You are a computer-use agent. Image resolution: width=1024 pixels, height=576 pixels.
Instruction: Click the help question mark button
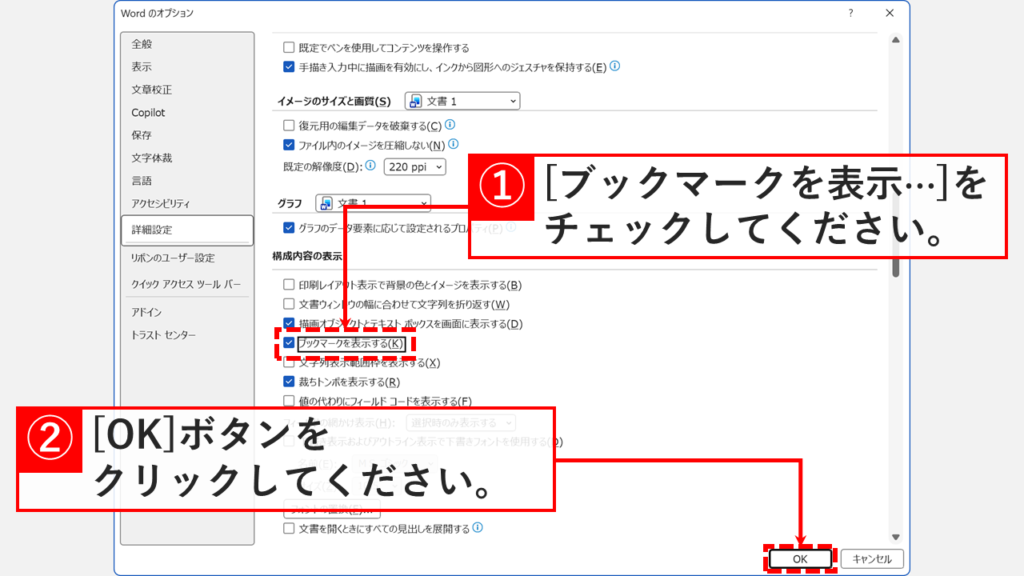850,13
